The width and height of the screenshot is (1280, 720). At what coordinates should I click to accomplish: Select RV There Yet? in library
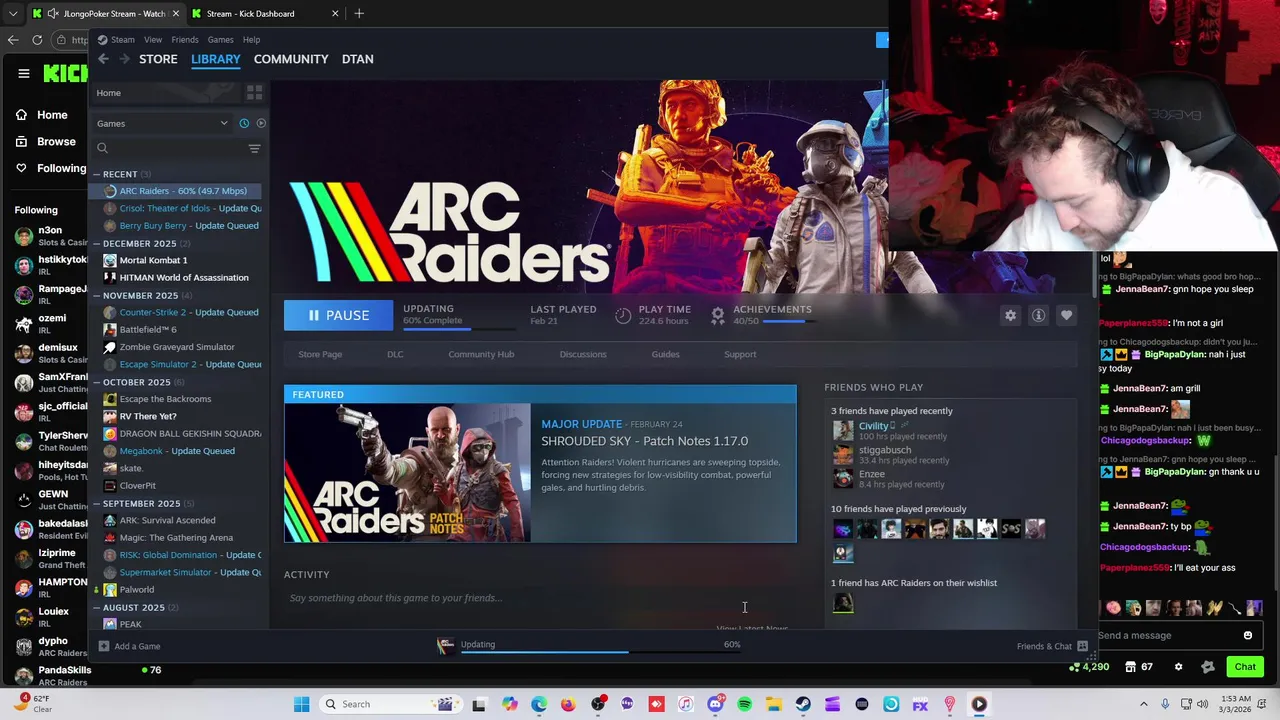[x=148, y=416]
